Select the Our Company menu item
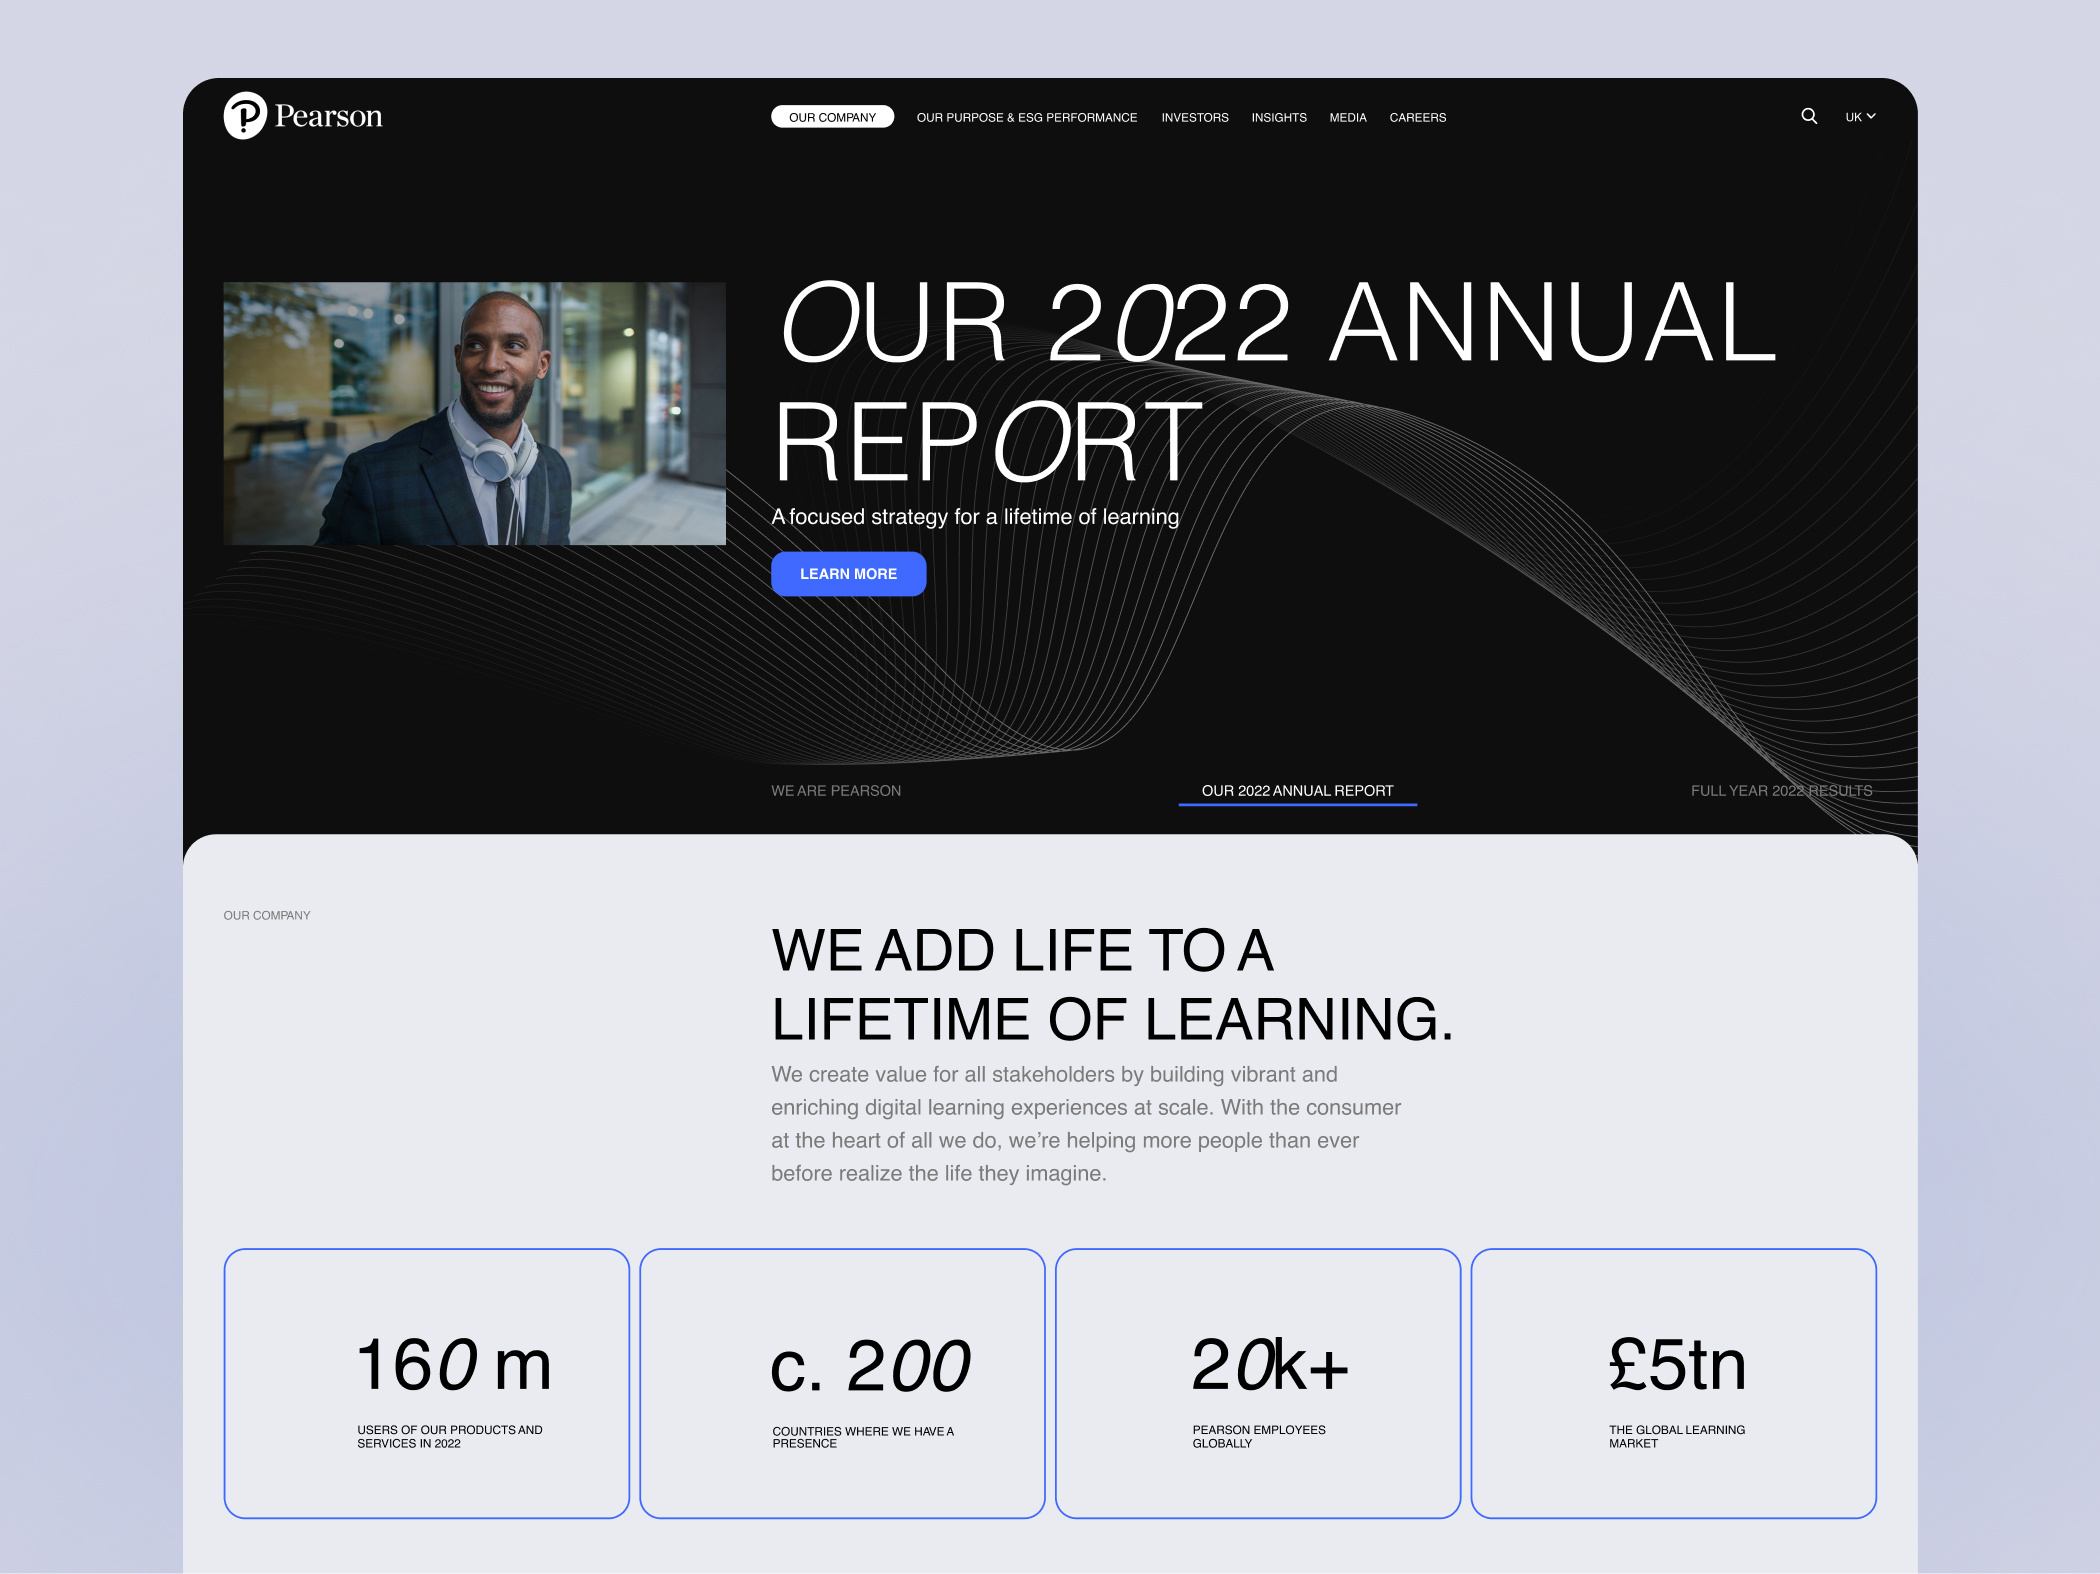 [832, 117]
